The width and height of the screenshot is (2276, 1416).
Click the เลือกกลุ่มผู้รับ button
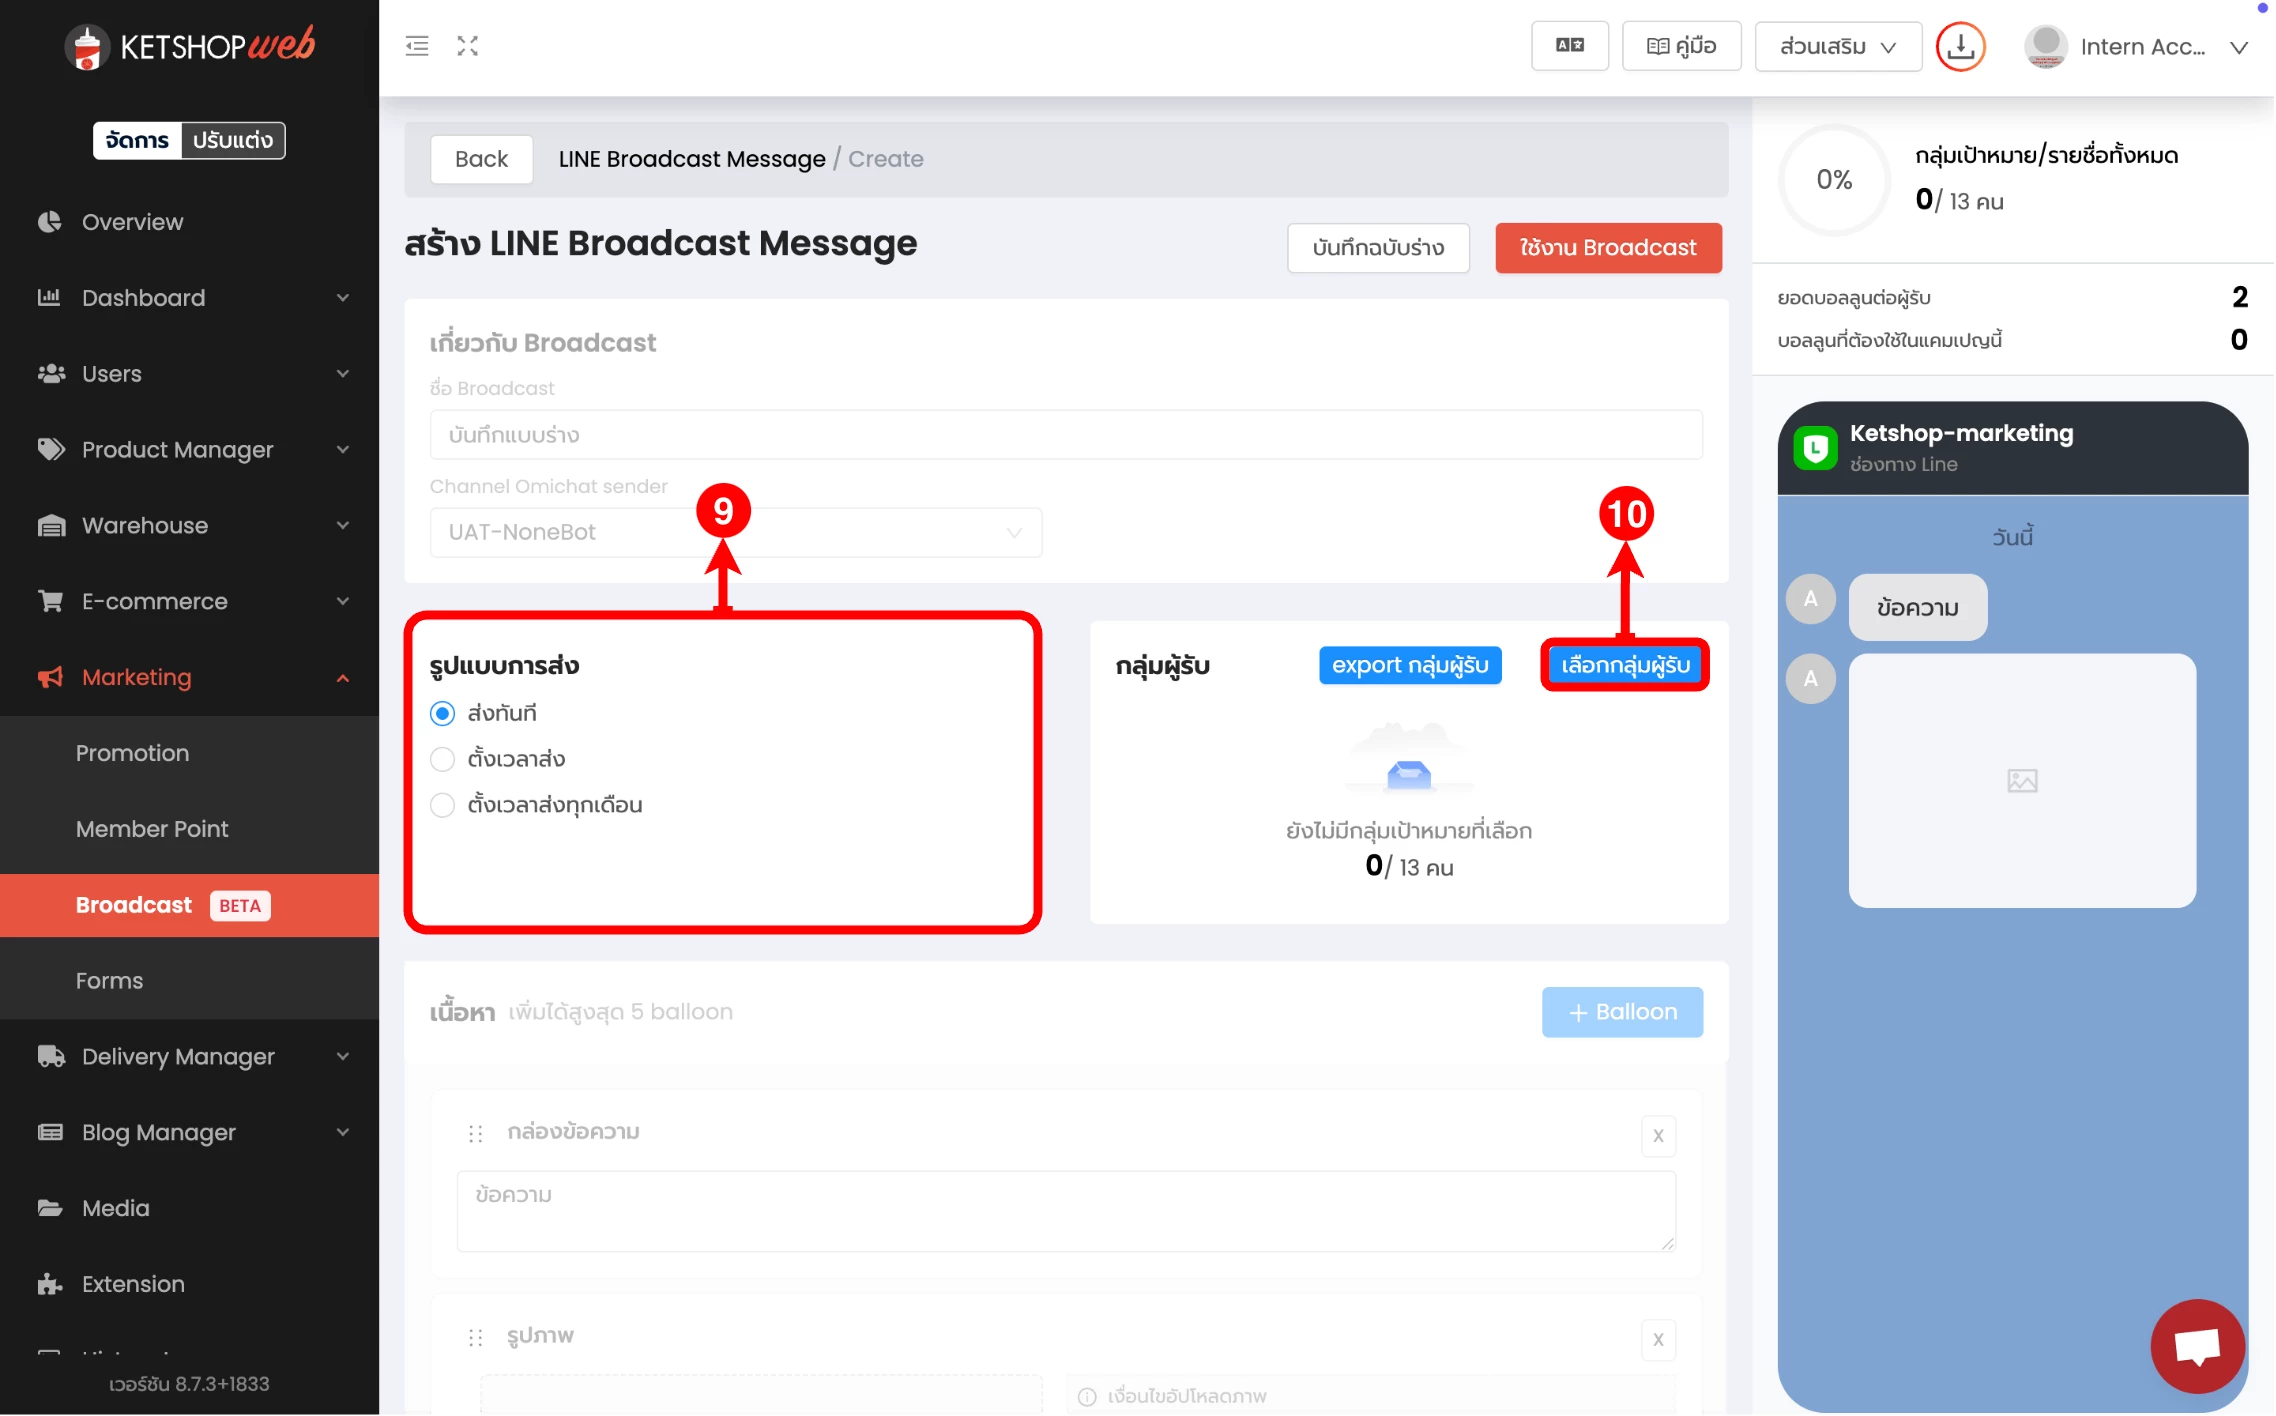(1625, 666)
